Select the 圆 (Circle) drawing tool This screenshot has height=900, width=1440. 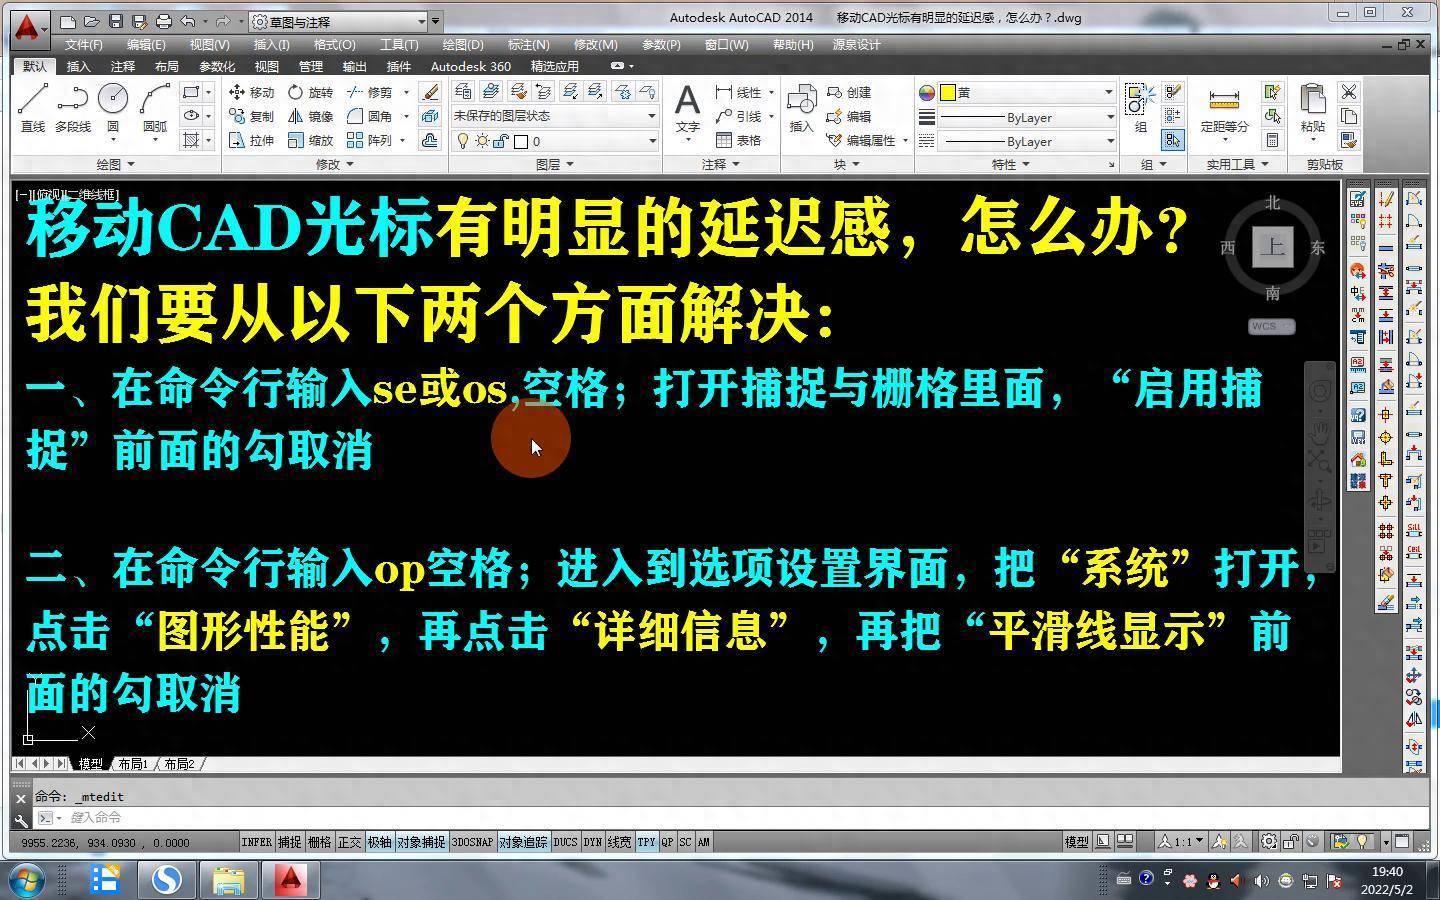(113, 108)
